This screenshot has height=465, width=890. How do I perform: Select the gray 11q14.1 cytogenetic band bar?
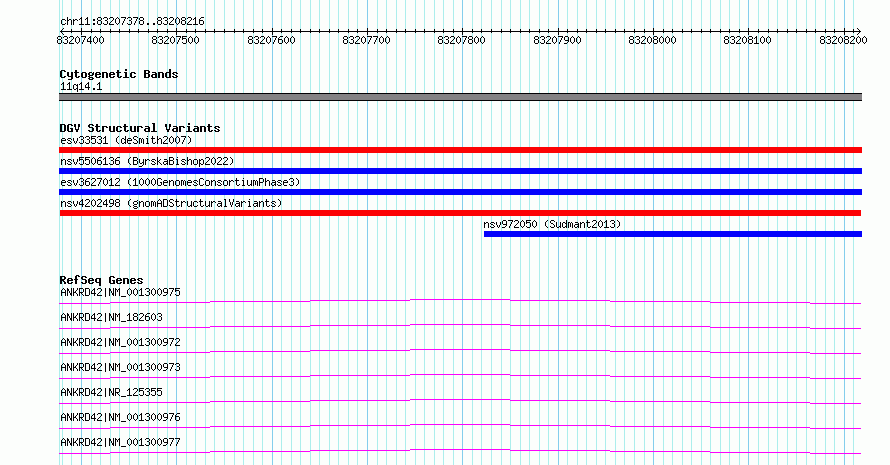pos(460,97)
